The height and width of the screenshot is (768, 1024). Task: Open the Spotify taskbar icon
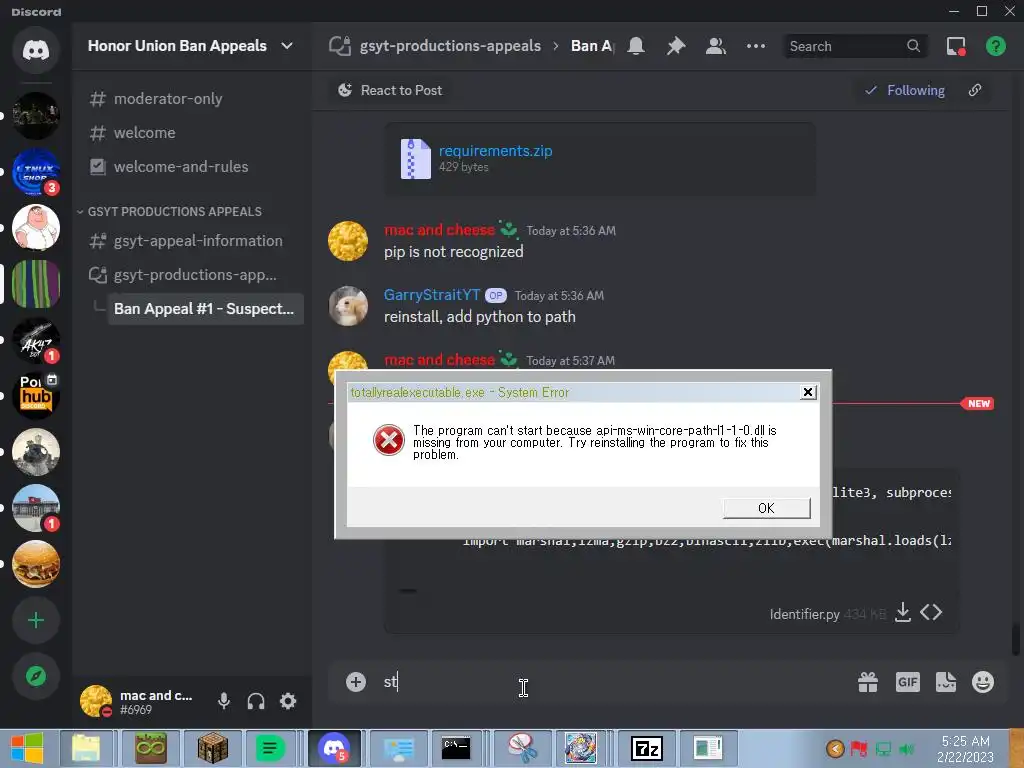click(270, 748)
